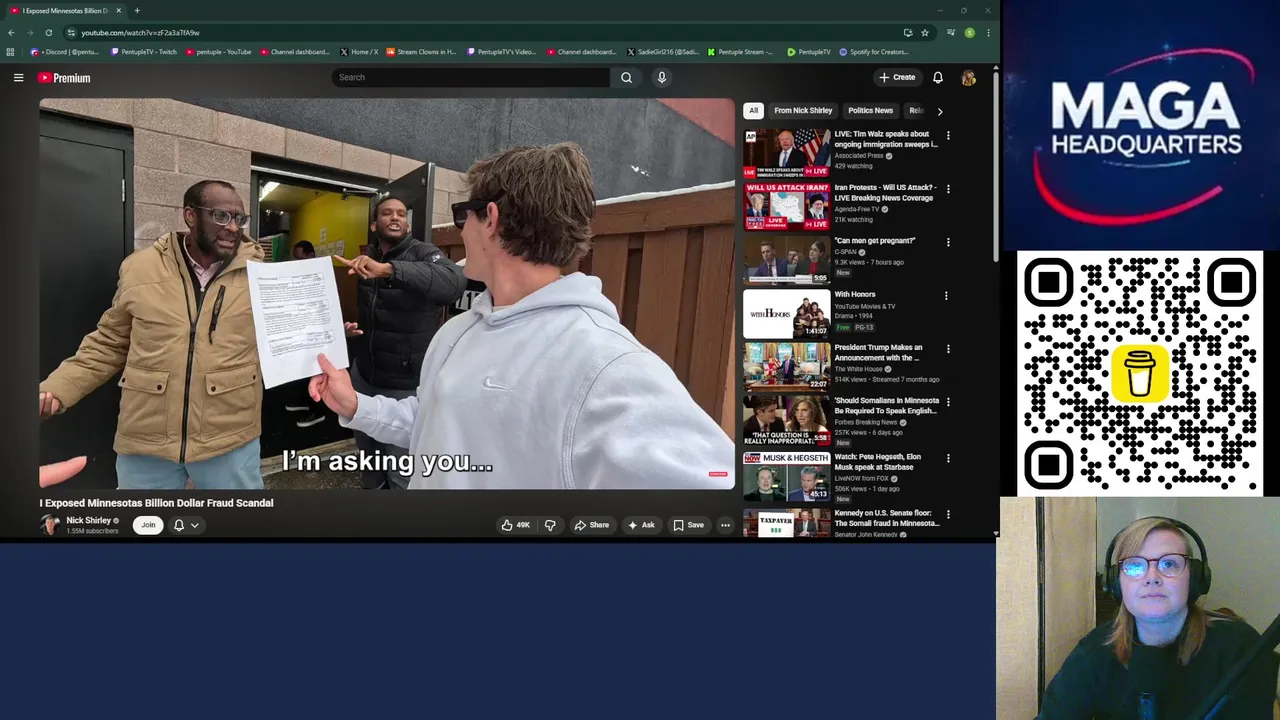
Task: Go back in the browser
Action: (11, 32)
